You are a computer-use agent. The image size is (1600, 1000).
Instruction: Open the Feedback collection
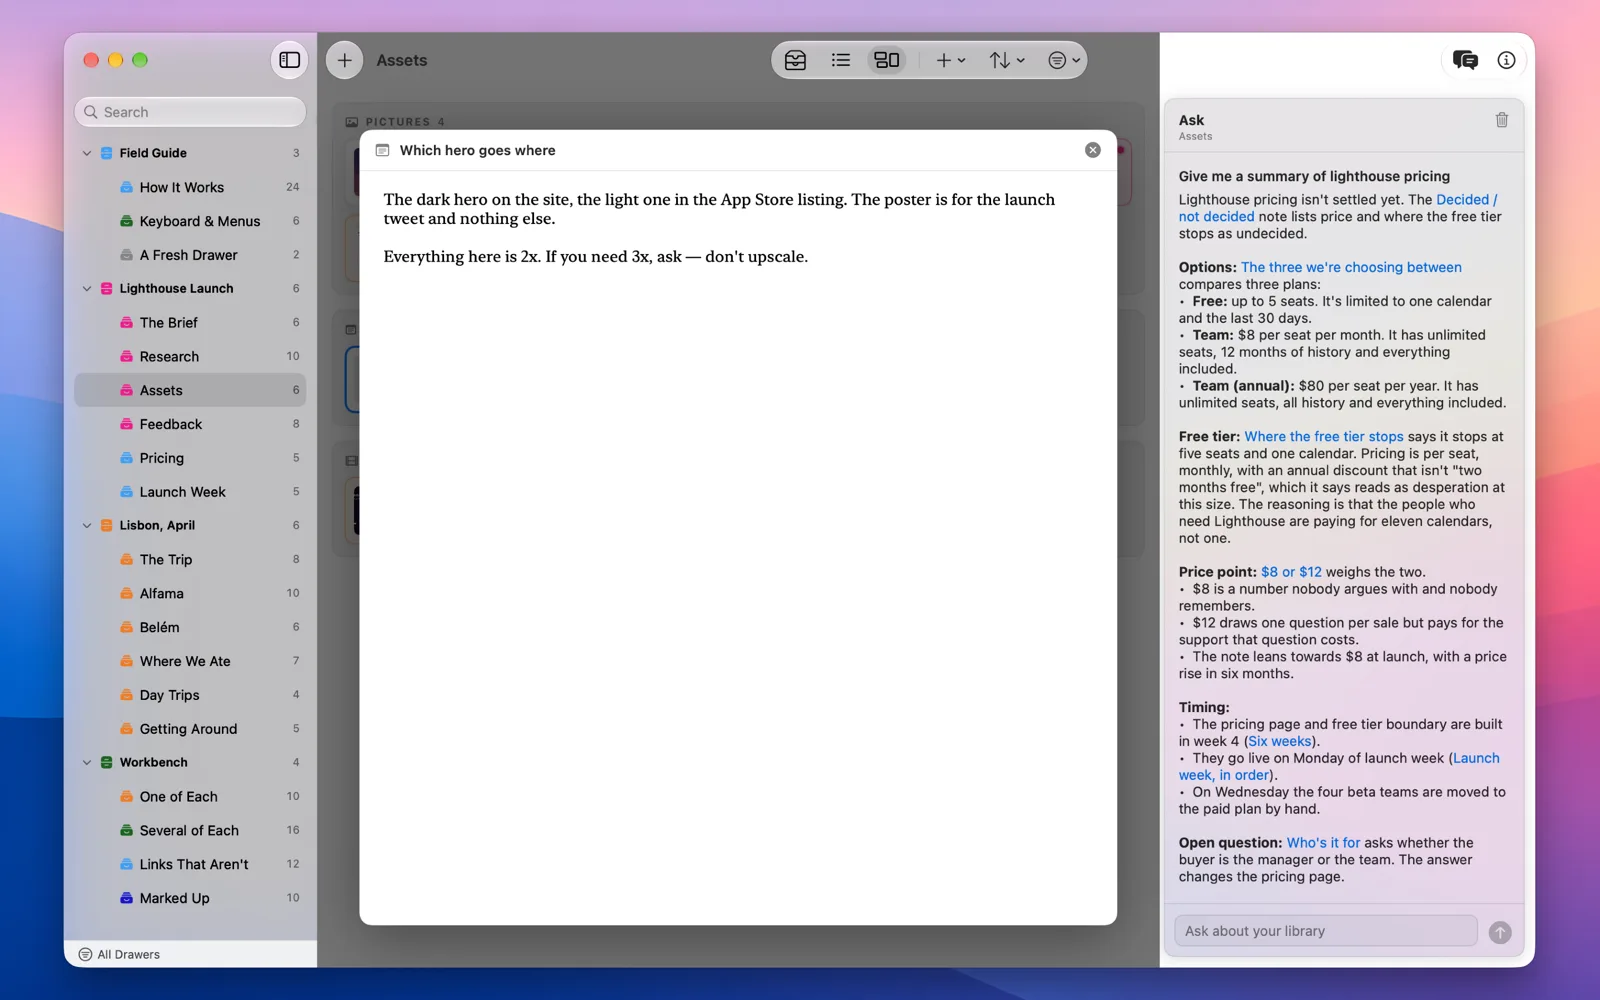[190, 424]
